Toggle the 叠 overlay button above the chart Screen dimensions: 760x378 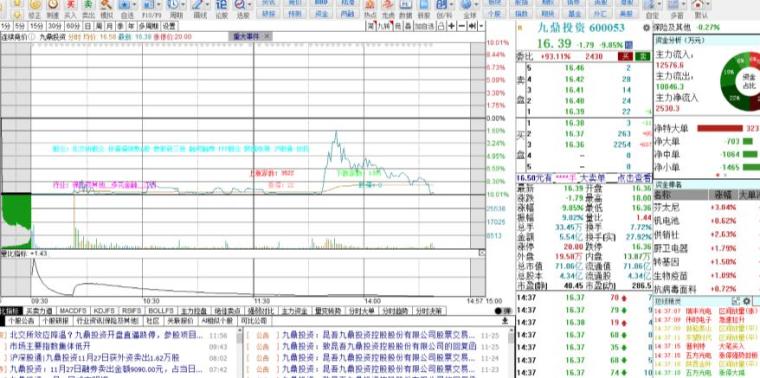[408, 26]
